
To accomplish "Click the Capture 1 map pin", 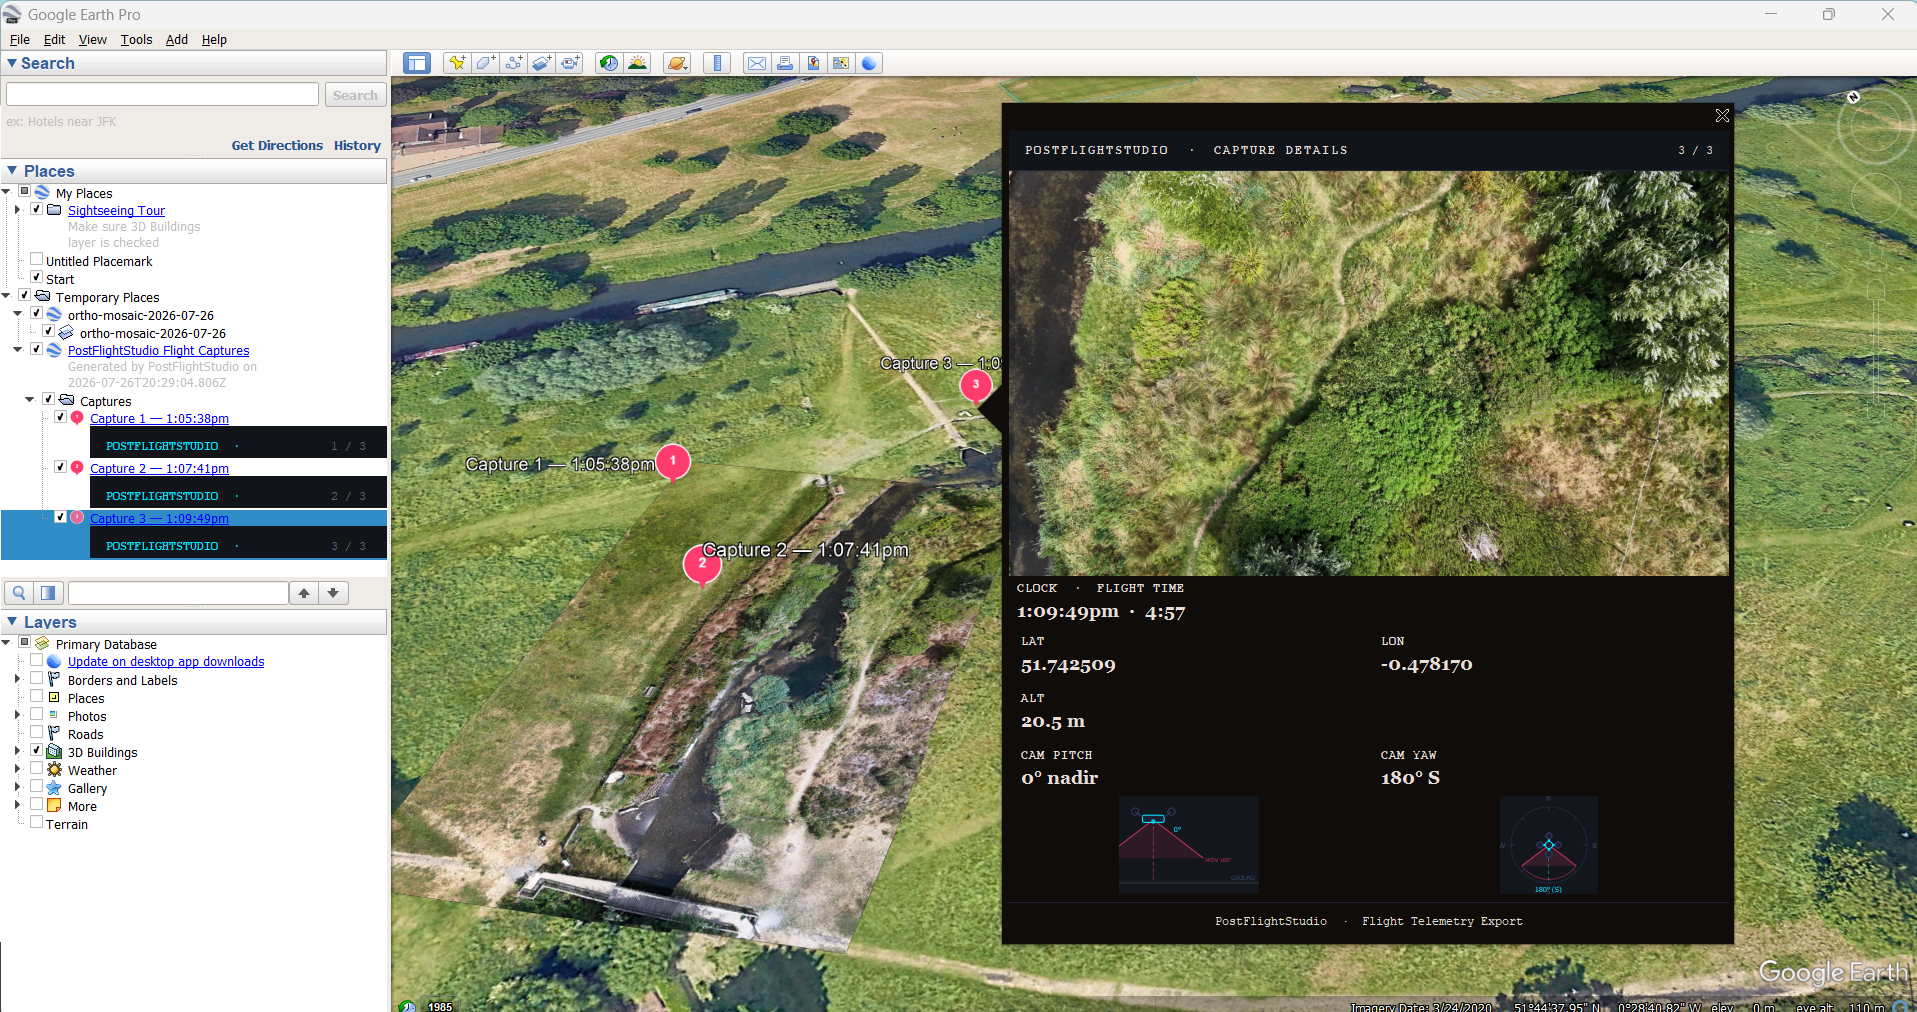I will click(673, 463).
